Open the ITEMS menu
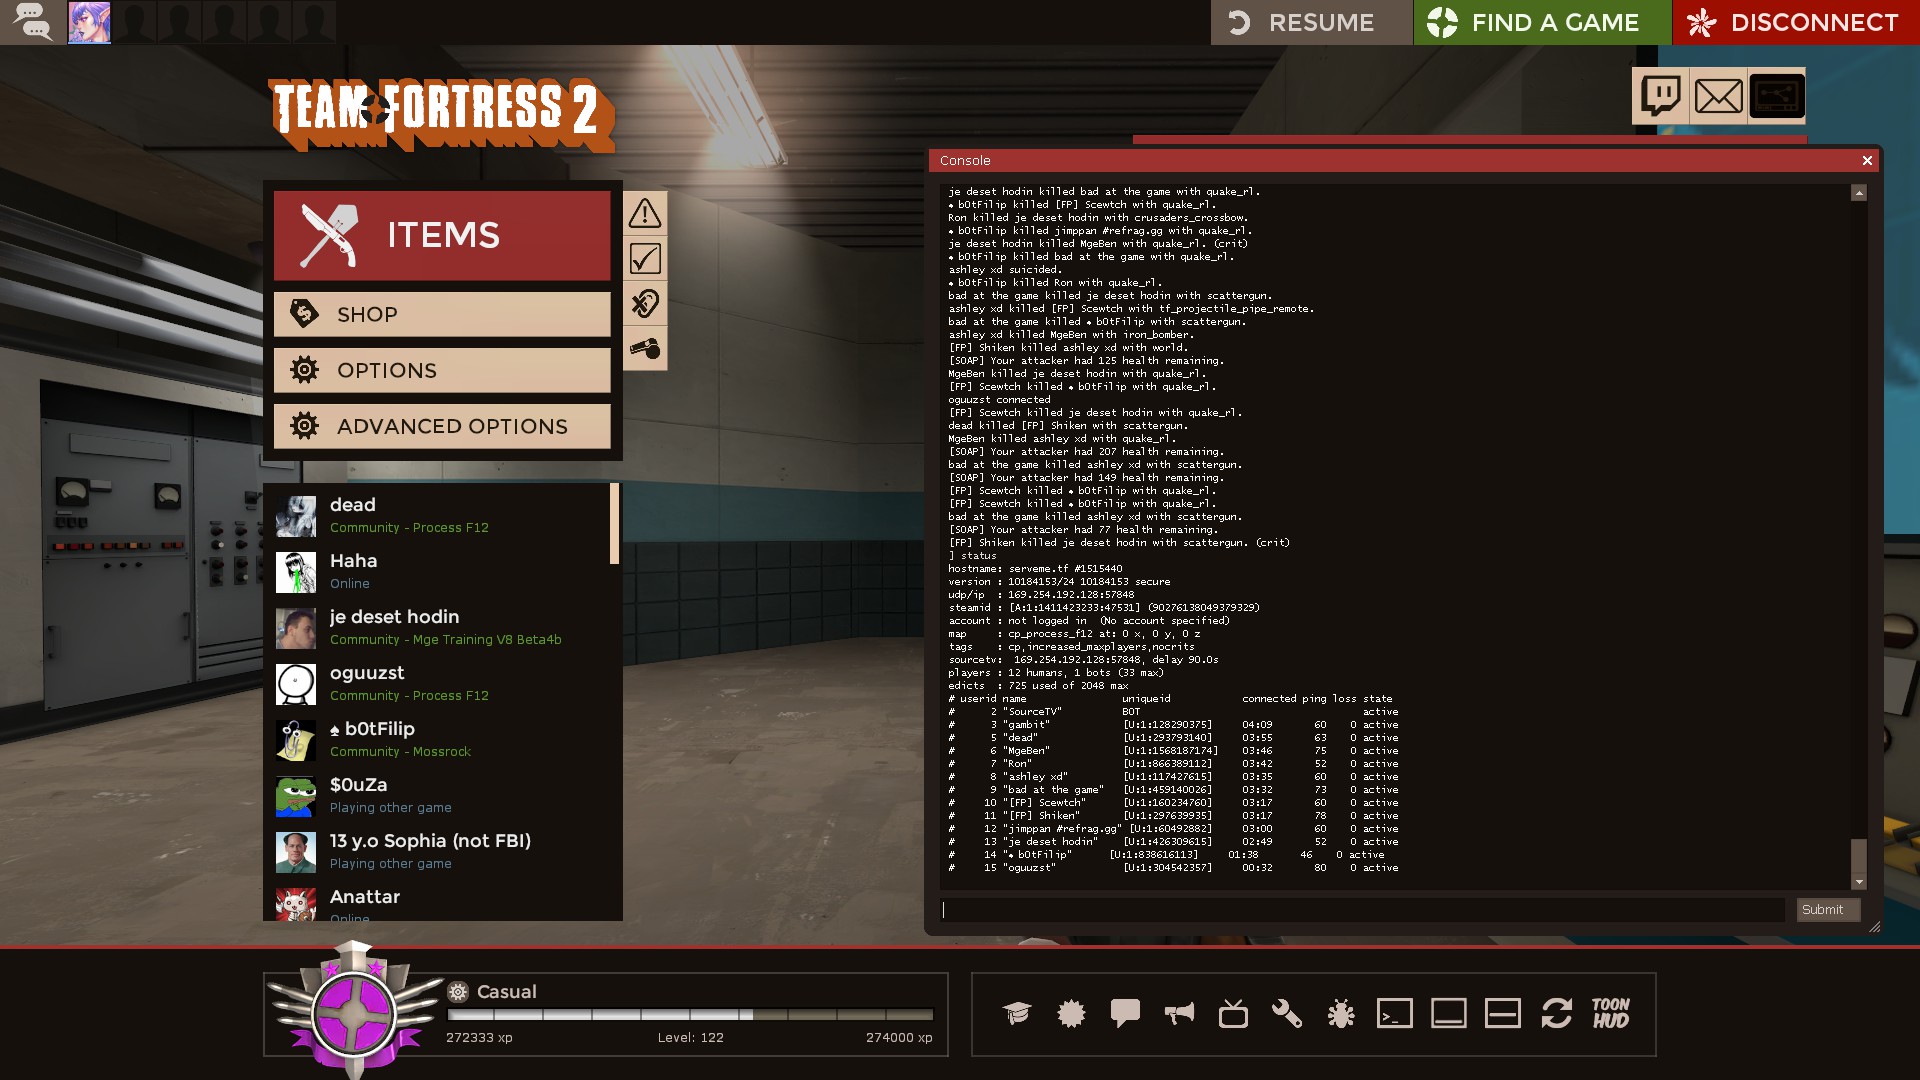The image size is (1920, 1080). tap(442, 236)
